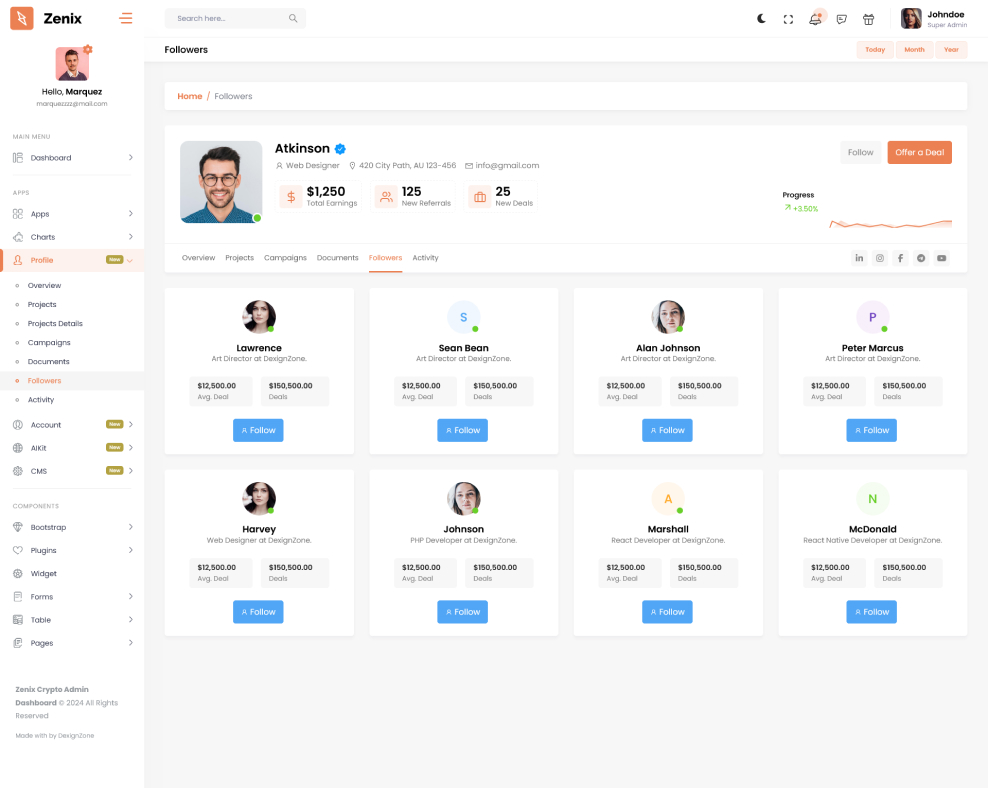Click the gift box icon in header

[868, 19]
